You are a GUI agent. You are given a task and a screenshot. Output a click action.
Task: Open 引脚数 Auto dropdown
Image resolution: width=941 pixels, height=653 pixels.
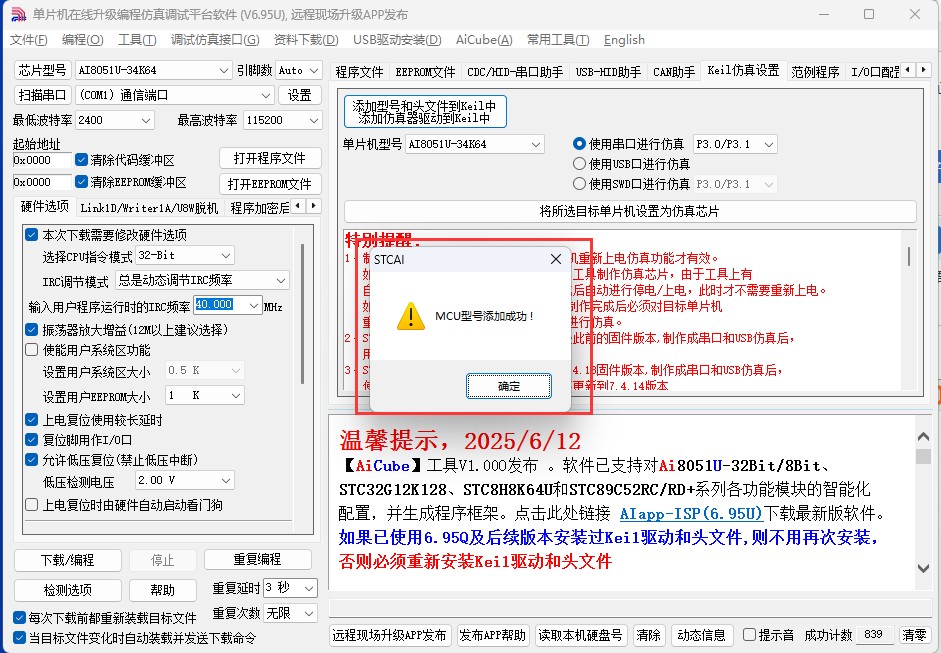pyautogui.click(x=299, y=70)
